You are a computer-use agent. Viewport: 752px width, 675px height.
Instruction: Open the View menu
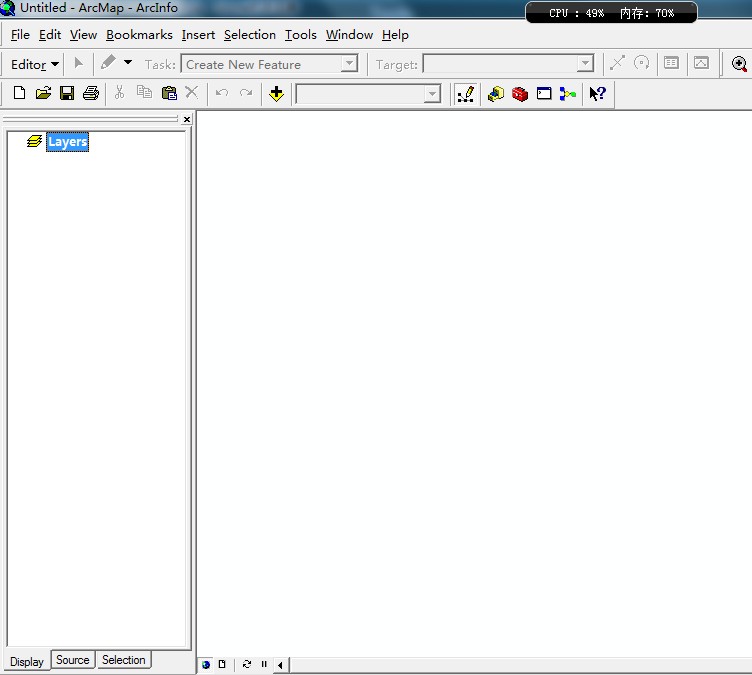83,35
